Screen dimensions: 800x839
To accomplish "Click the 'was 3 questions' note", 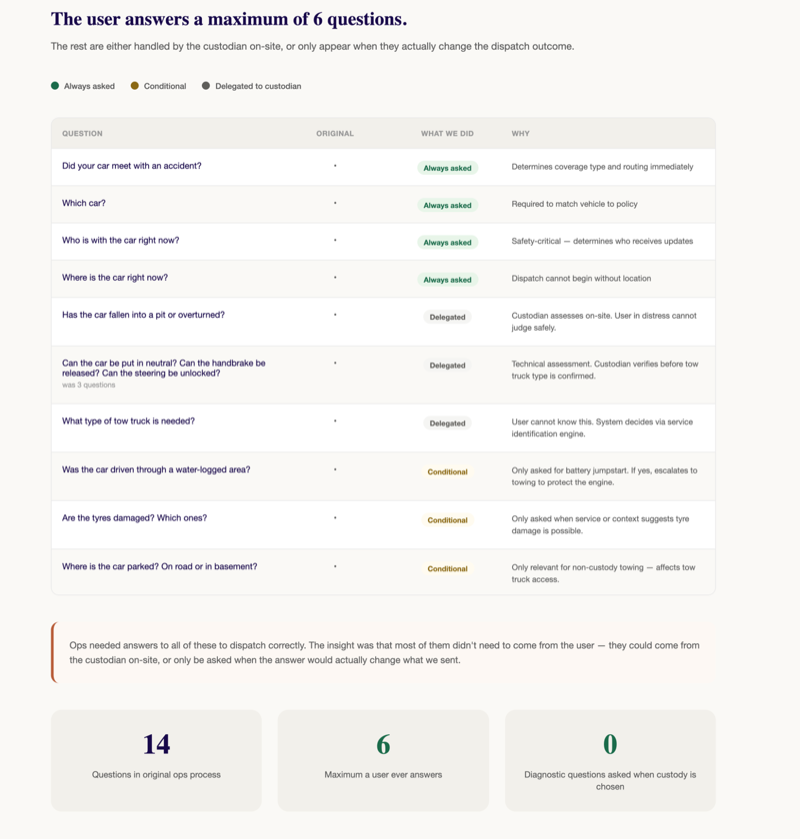I will (88, 385).
